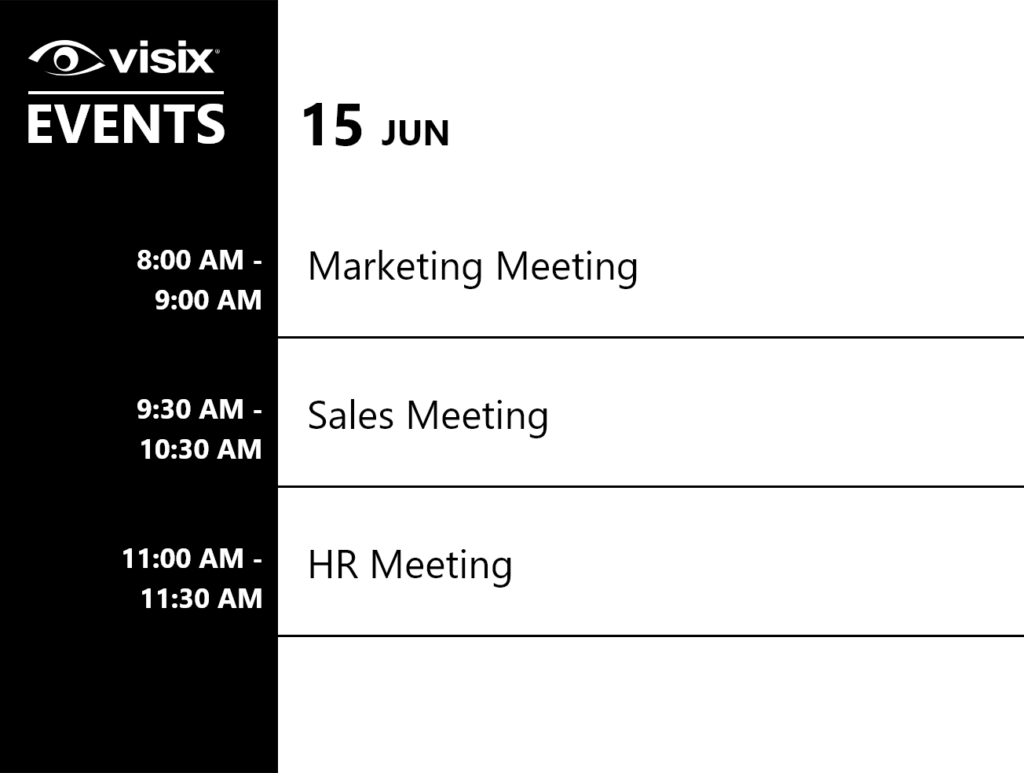This screenshot has width=1024, height=773.
Task: Click the visix wordmark text
Action: pyautogui.click(x=162, y=59)
